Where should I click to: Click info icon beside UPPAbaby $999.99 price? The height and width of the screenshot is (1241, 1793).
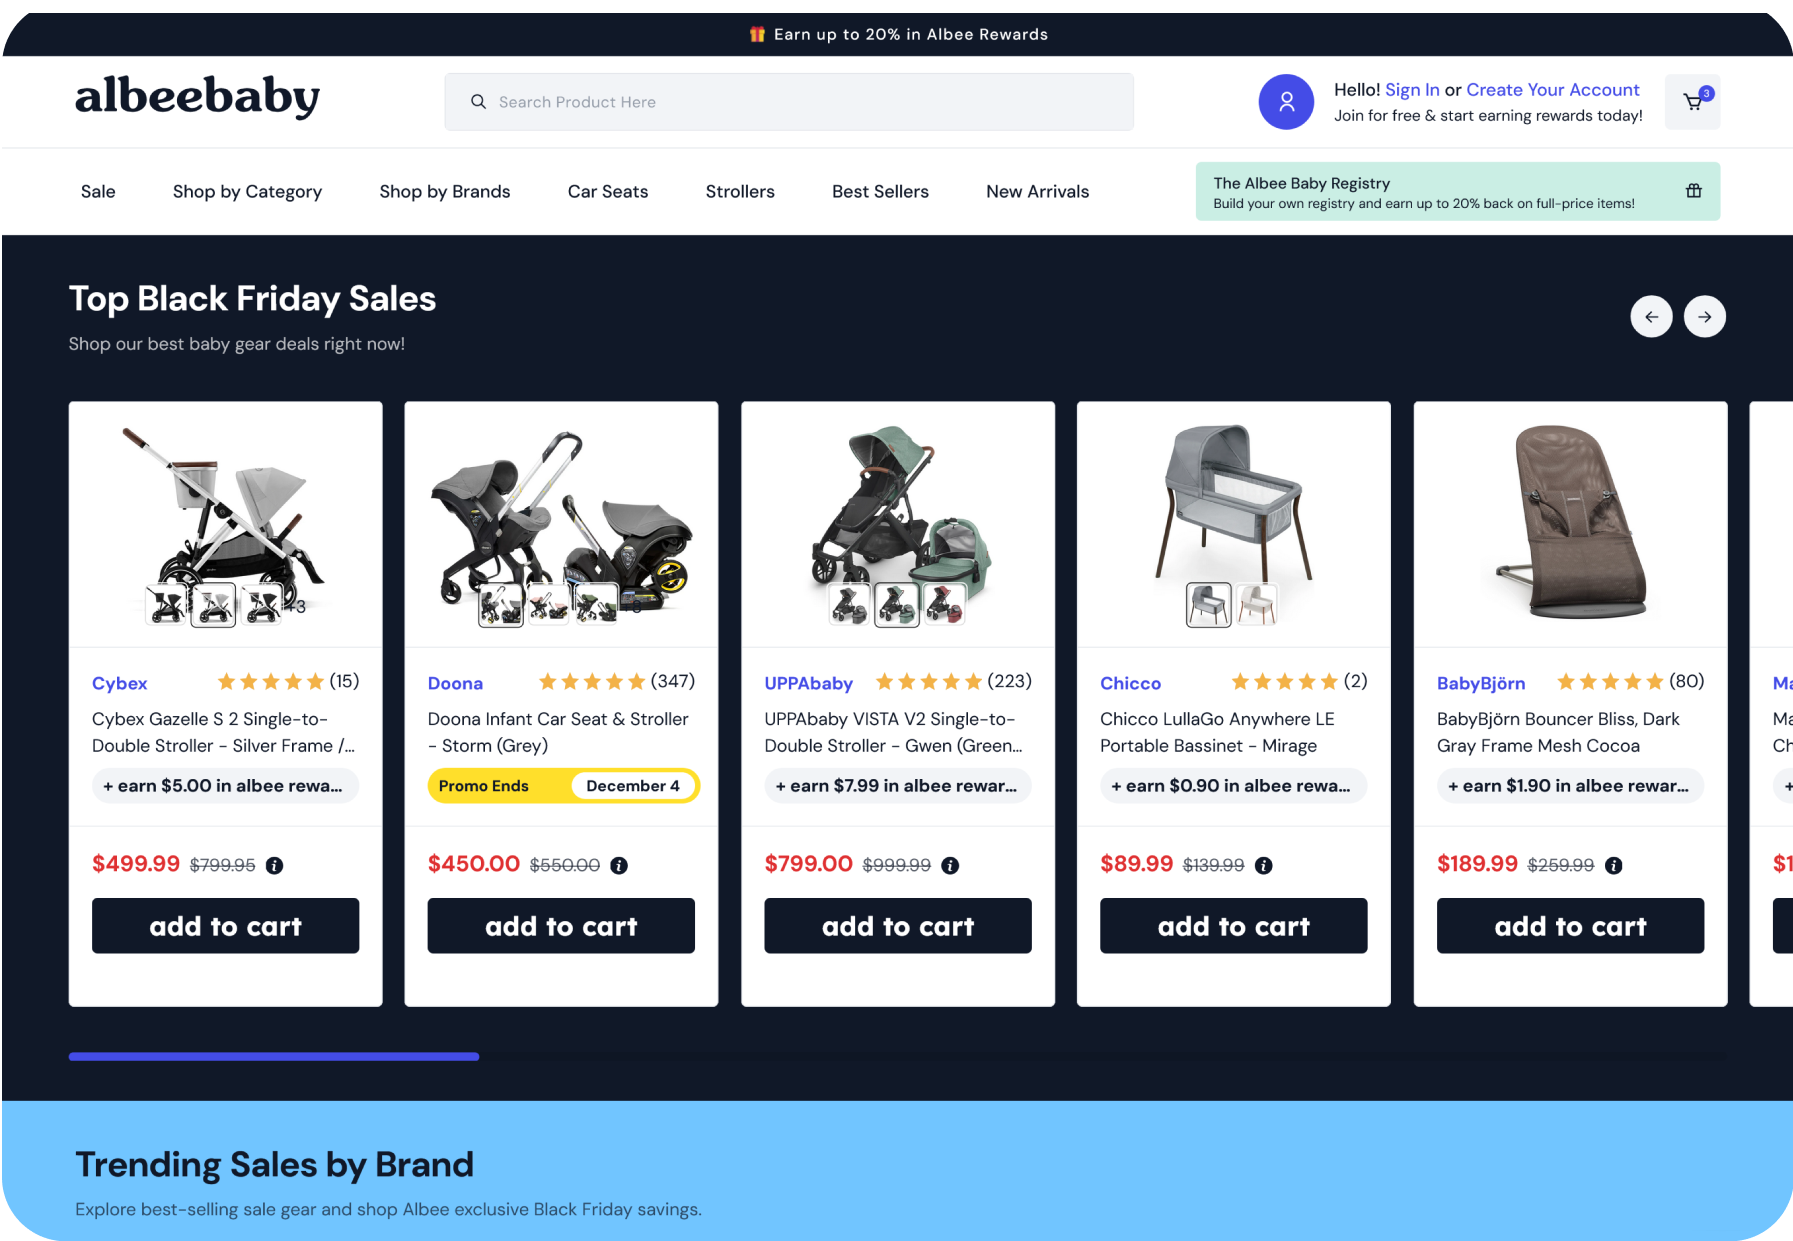[950, 866]
